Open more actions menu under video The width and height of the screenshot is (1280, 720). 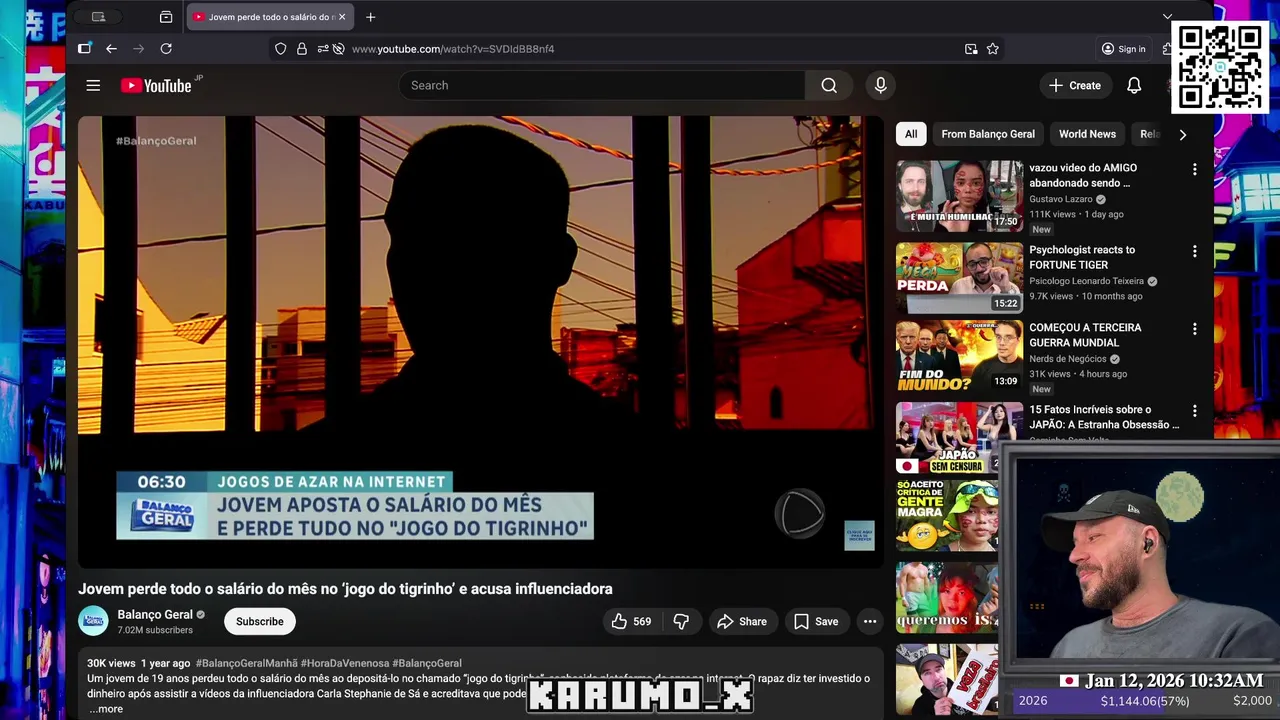[x=870, y=622]
